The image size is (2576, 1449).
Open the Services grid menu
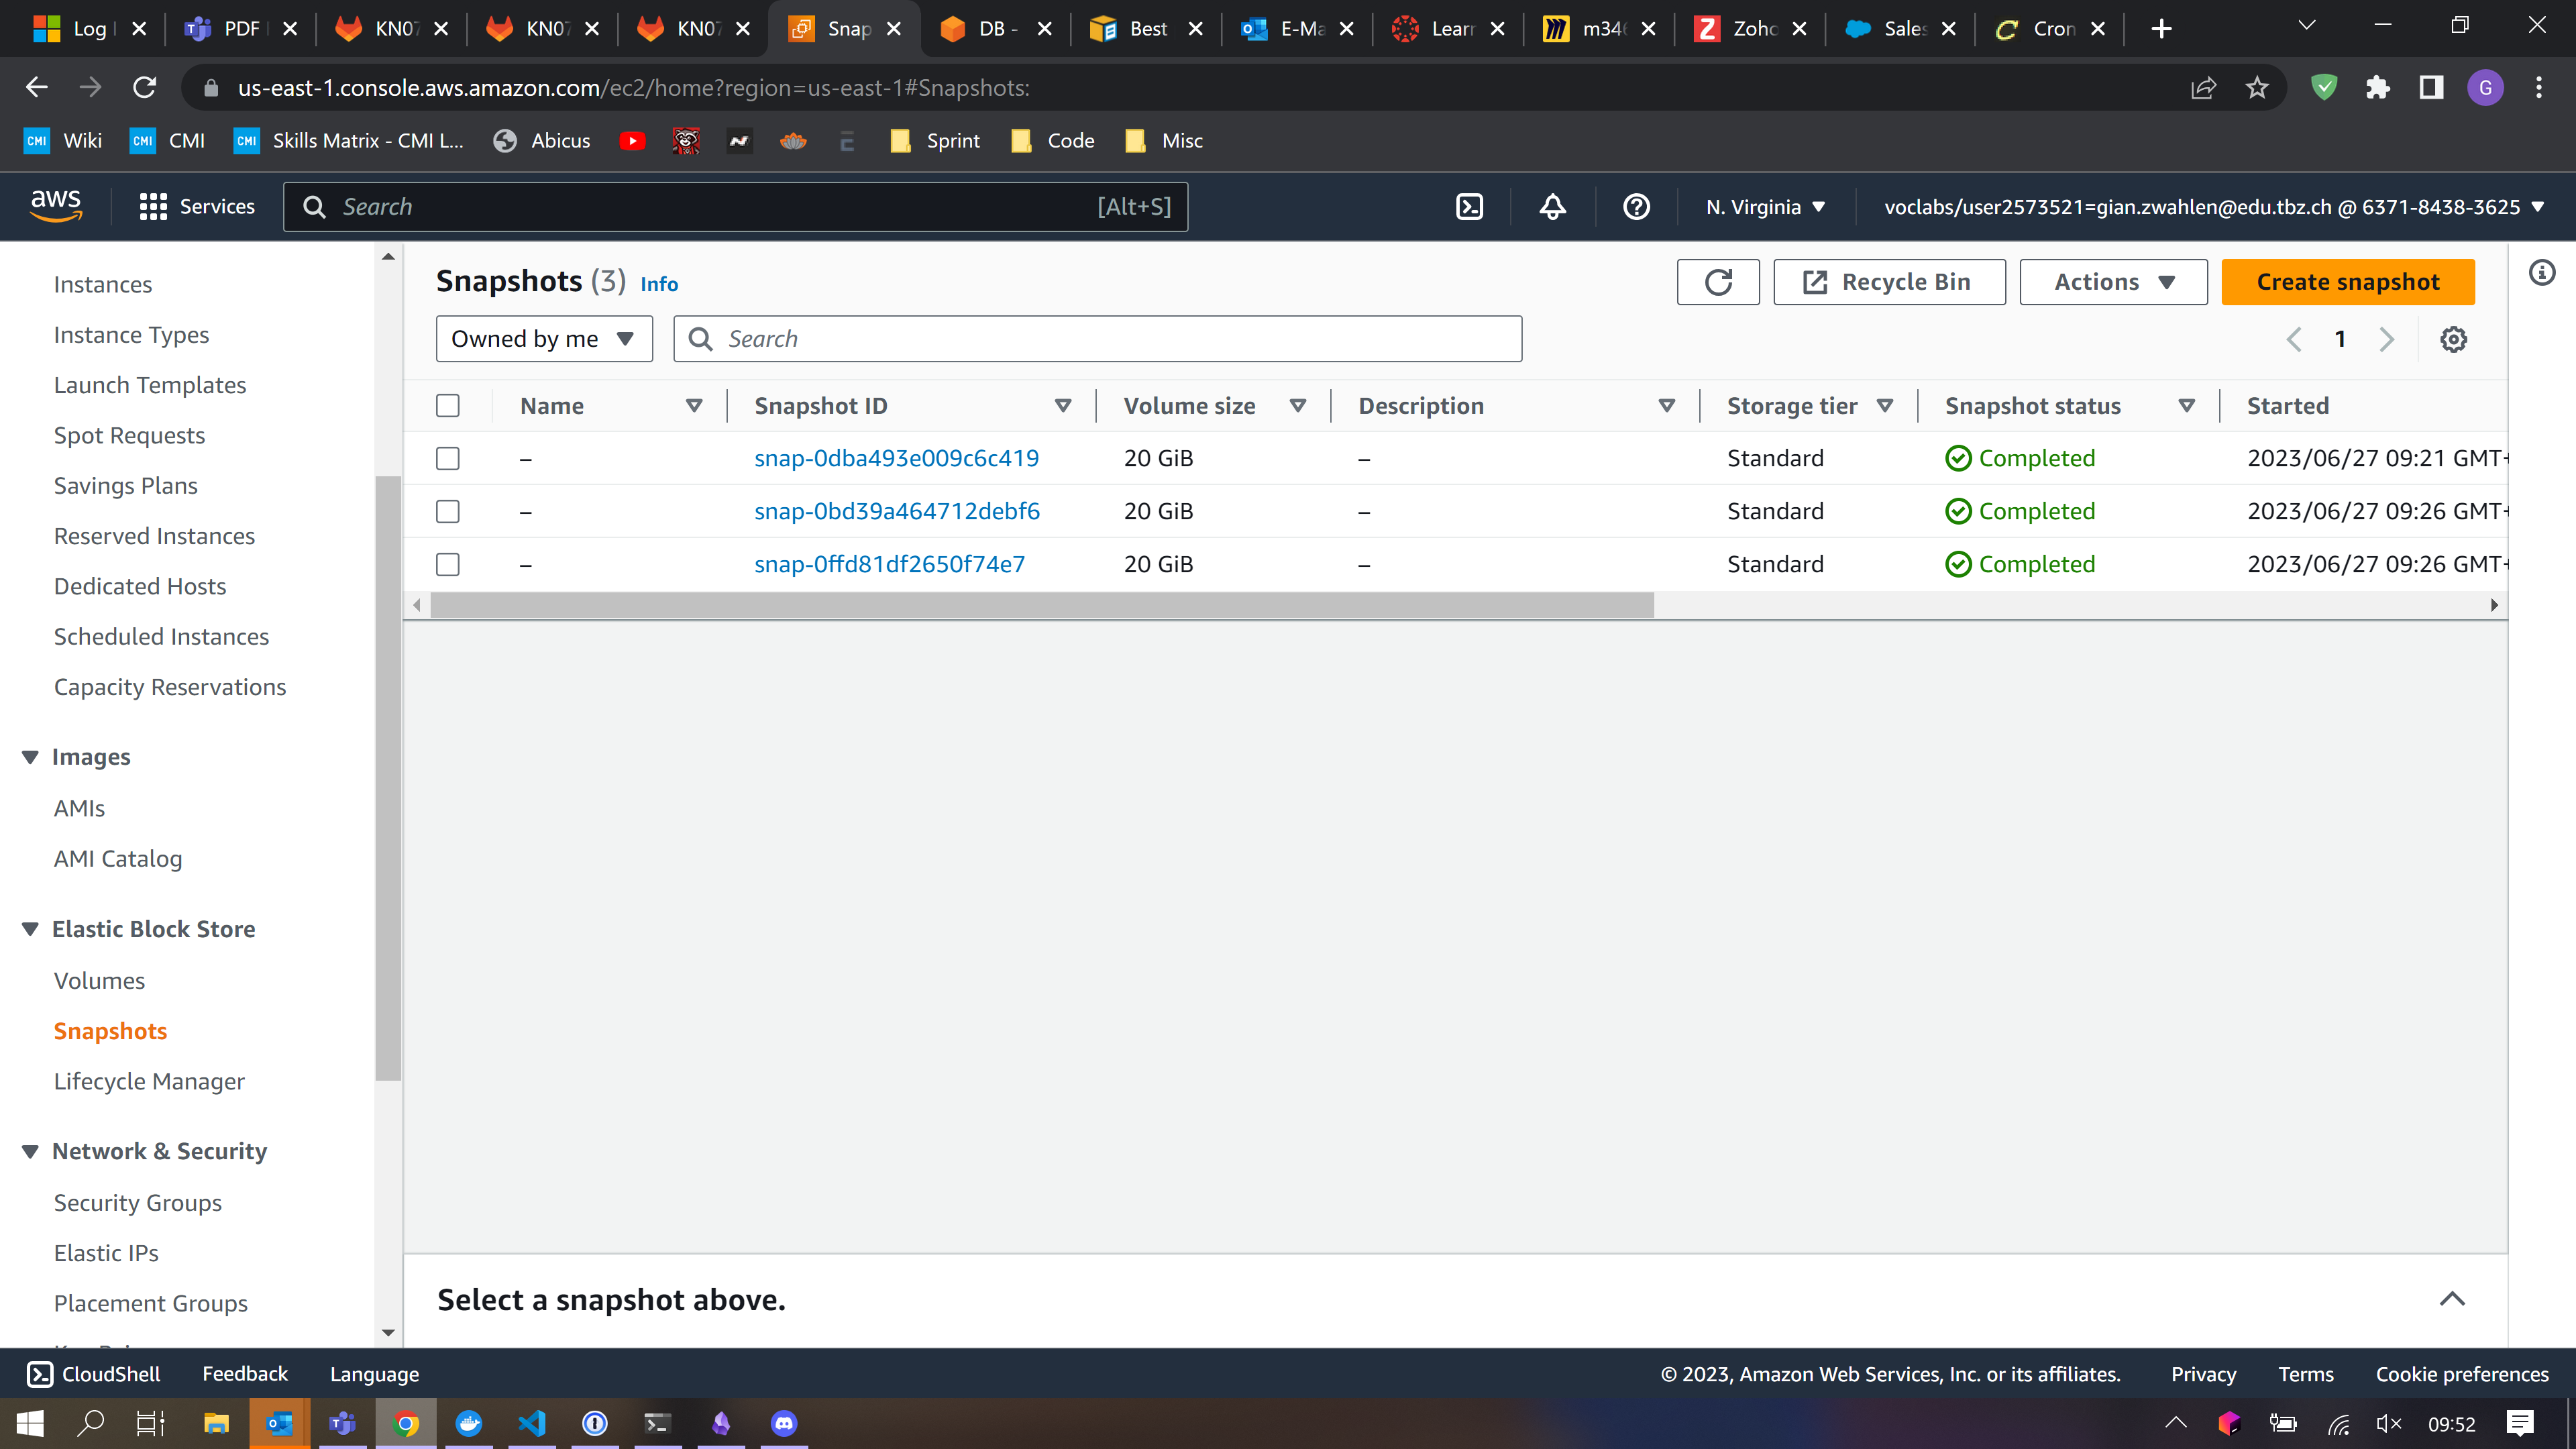[x=197, y=207]
